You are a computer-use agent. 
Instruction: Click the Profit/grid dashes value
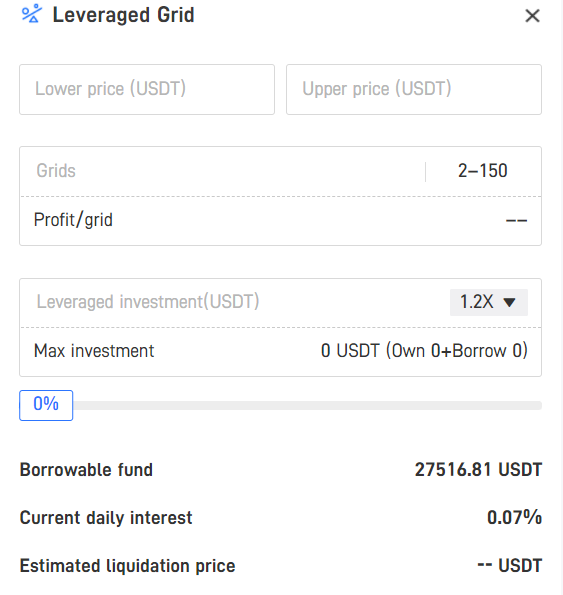516,220
